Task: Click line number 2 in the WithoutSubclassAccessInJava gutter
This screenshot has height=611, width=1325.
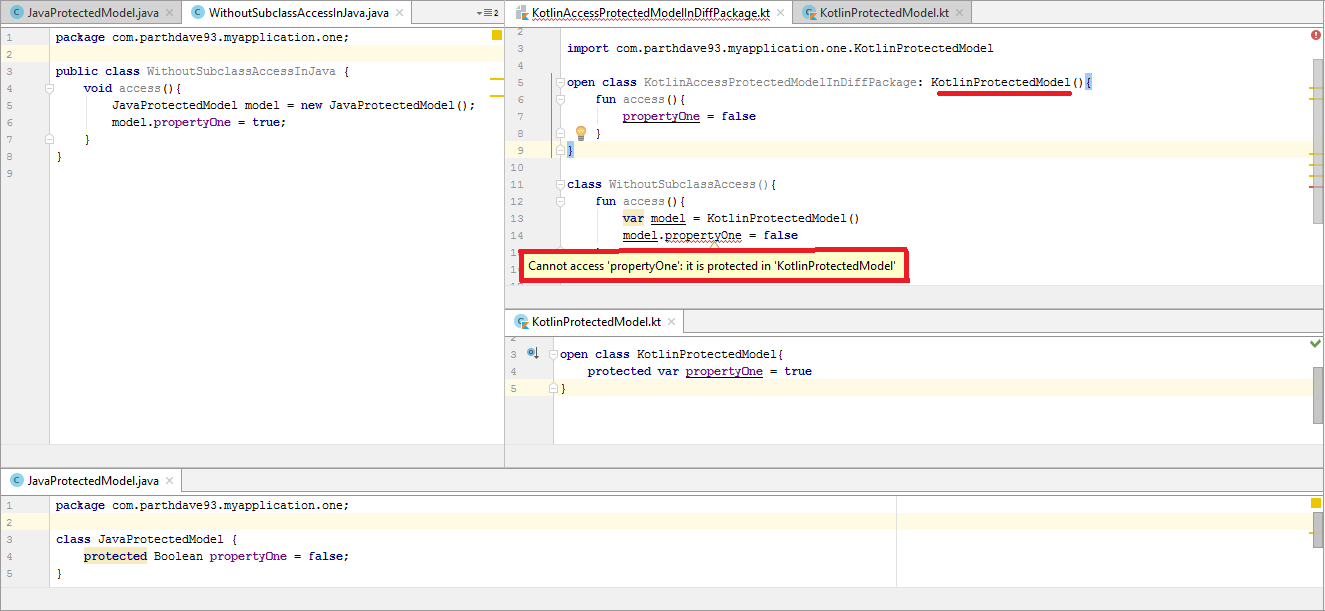Action: 8,54
